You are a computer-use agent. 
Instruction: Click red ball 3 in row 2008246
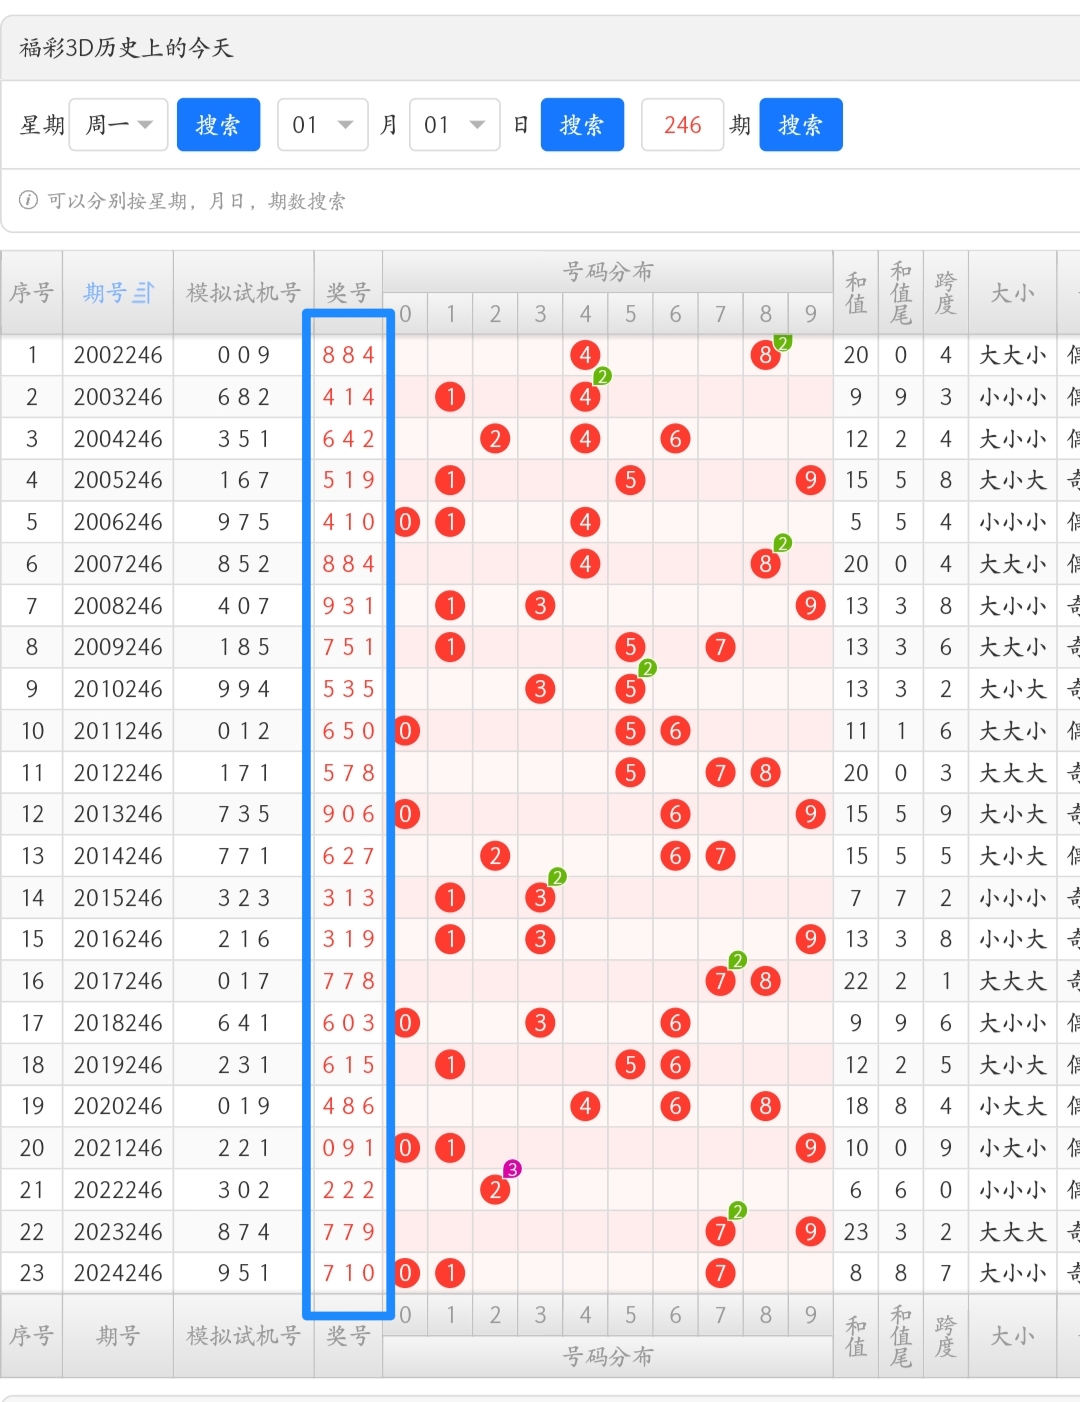coord(540,606)
